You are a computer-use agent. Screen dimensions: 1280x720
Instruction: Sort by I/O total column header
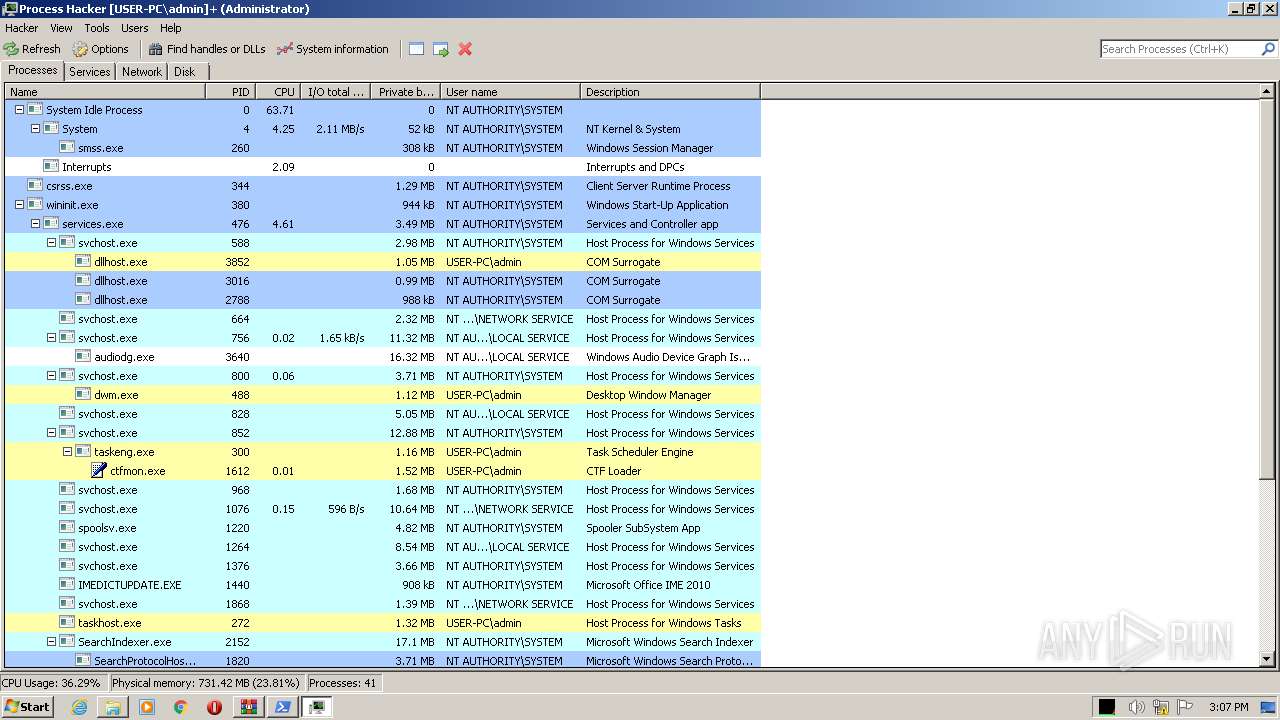[336, 92]
